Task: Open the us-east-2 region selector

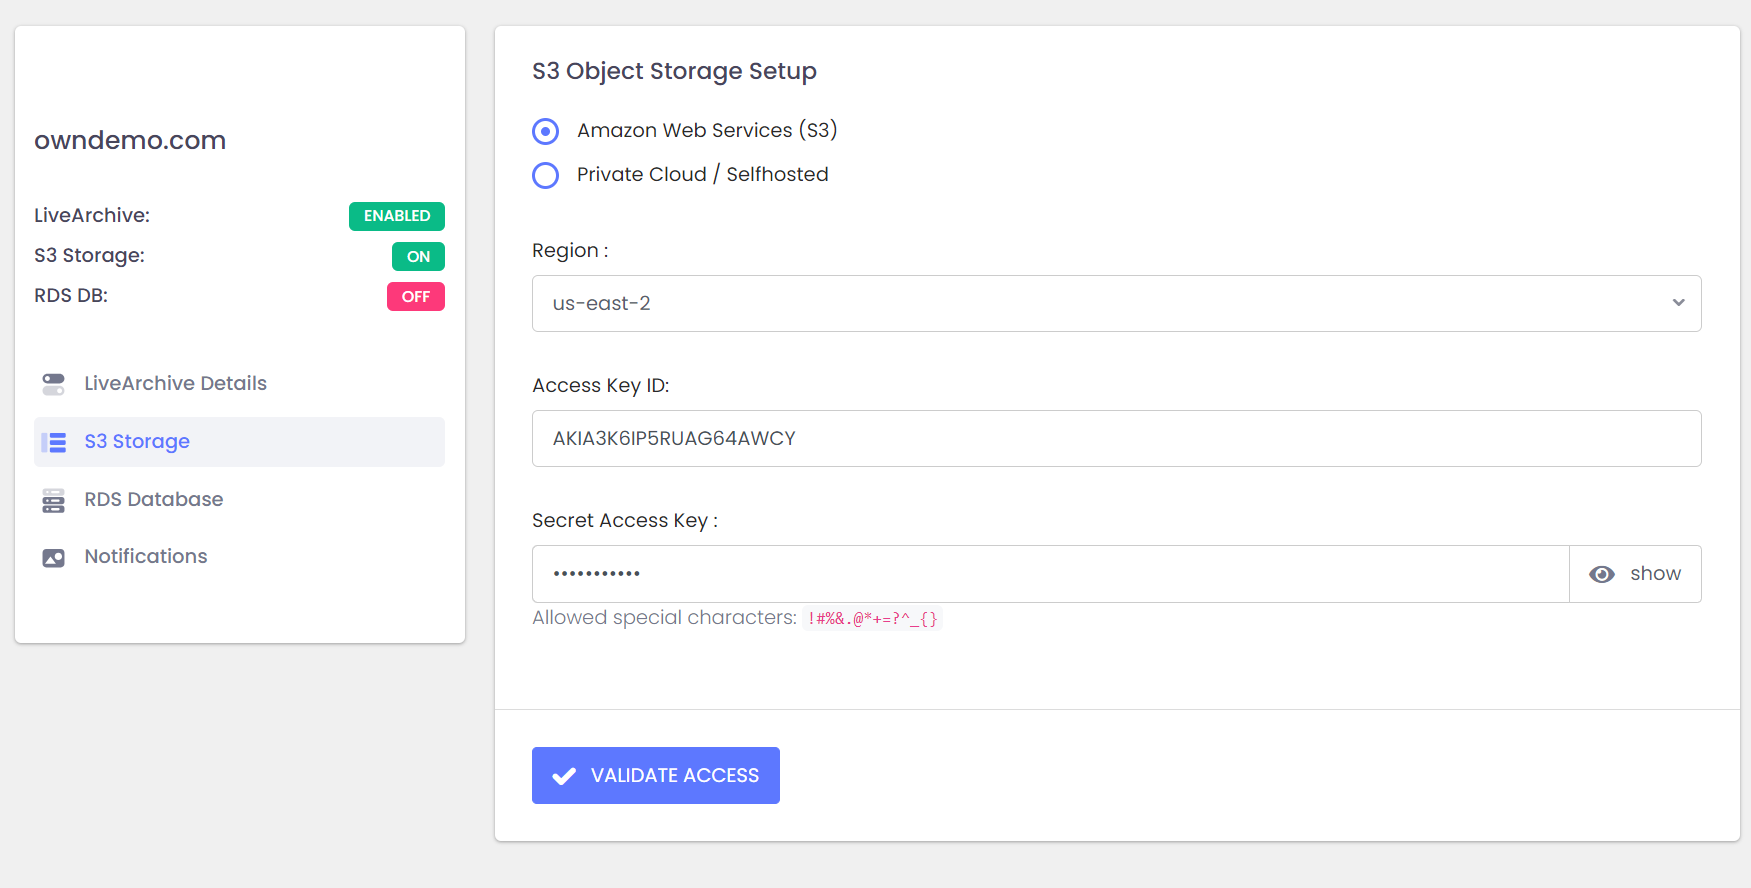Action: click(x=1100, y=303)
